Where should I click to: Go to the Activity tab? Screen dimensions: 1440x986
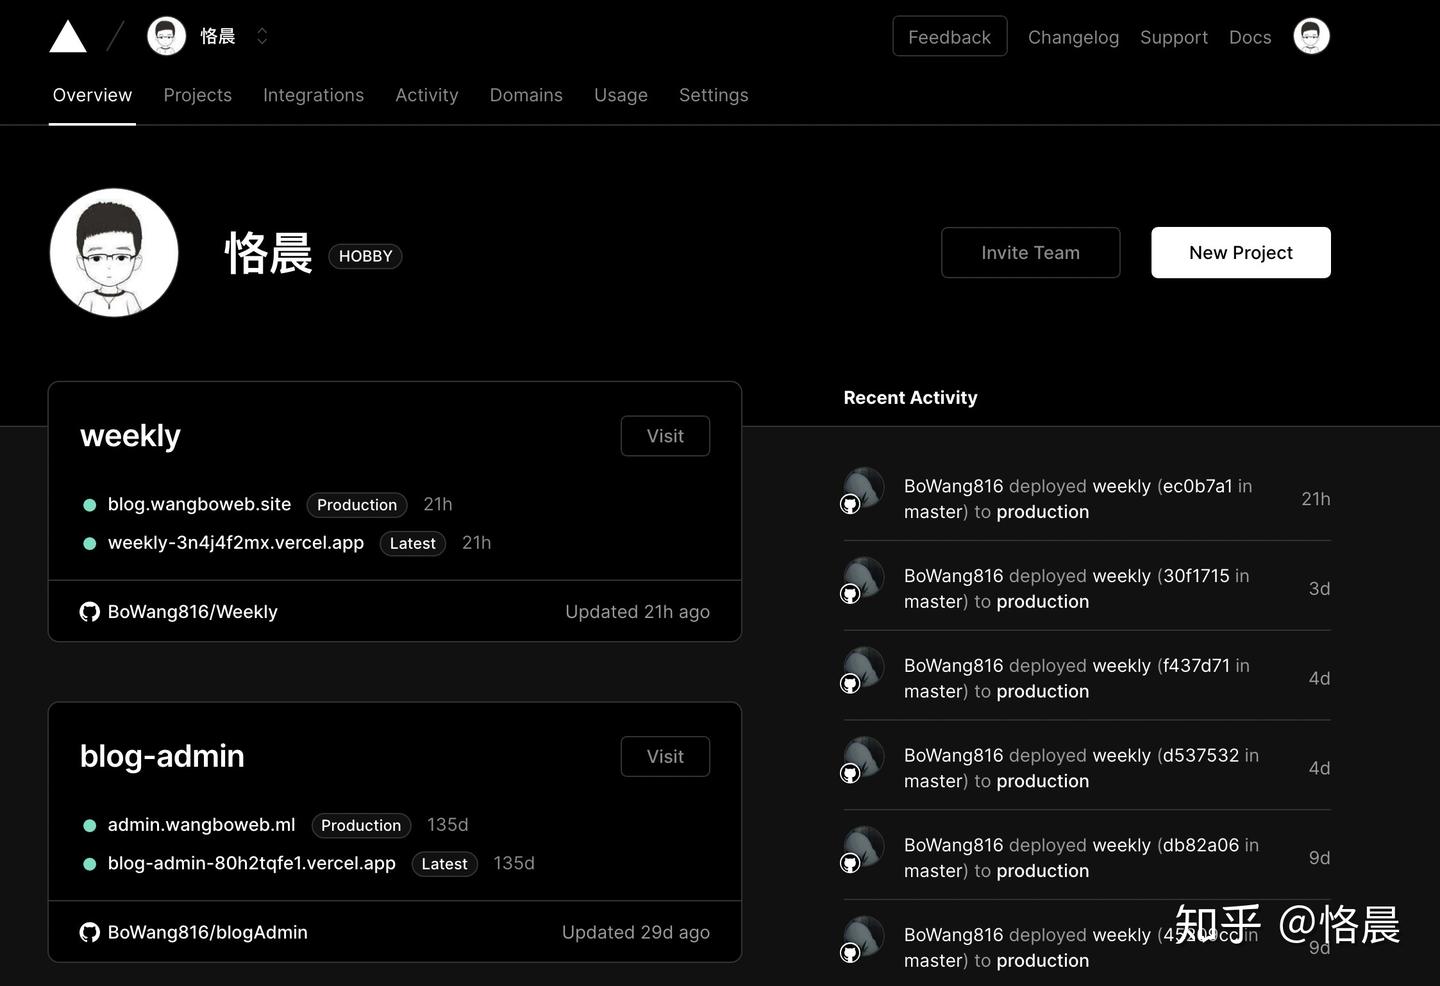point(427,95)
